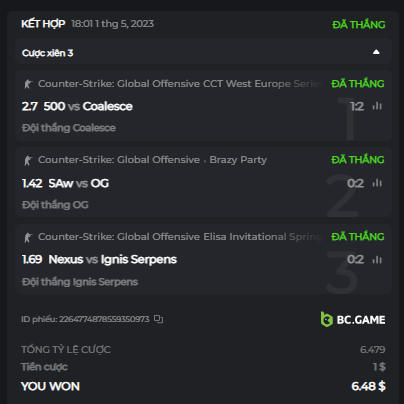Click CS:GO icon beside CCT West Europe
The height and width of the screenshot is (404, 404).
coord(28,84)
